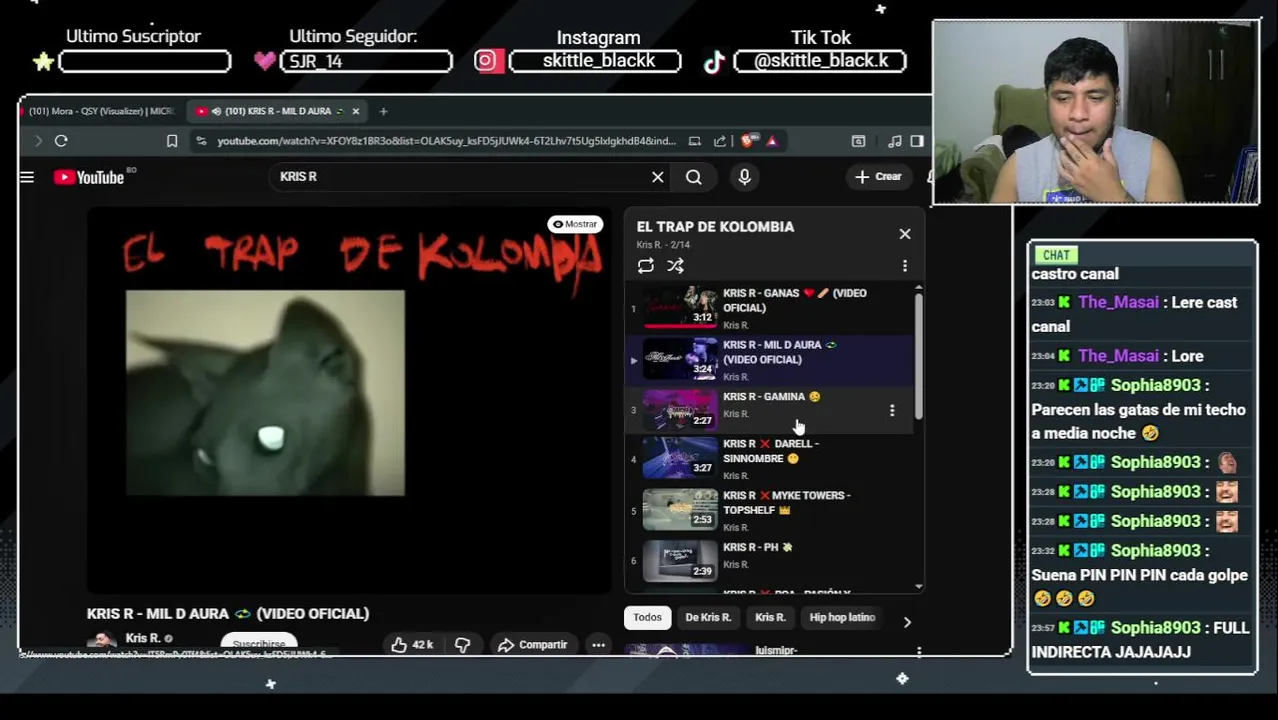Select the KRIS R - MIL D AURA playlist entry
This screenshot has height=720, width=1278.
[x=770, y=360]
